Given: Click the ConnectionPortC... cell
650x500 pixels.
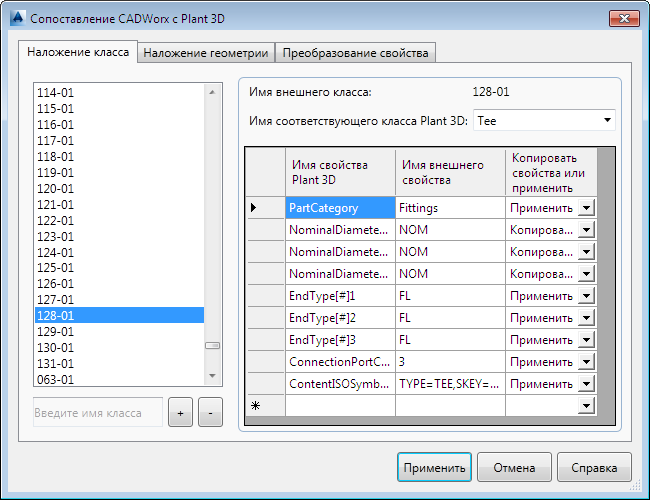Looking at the screenshot, I should (340, 362).
